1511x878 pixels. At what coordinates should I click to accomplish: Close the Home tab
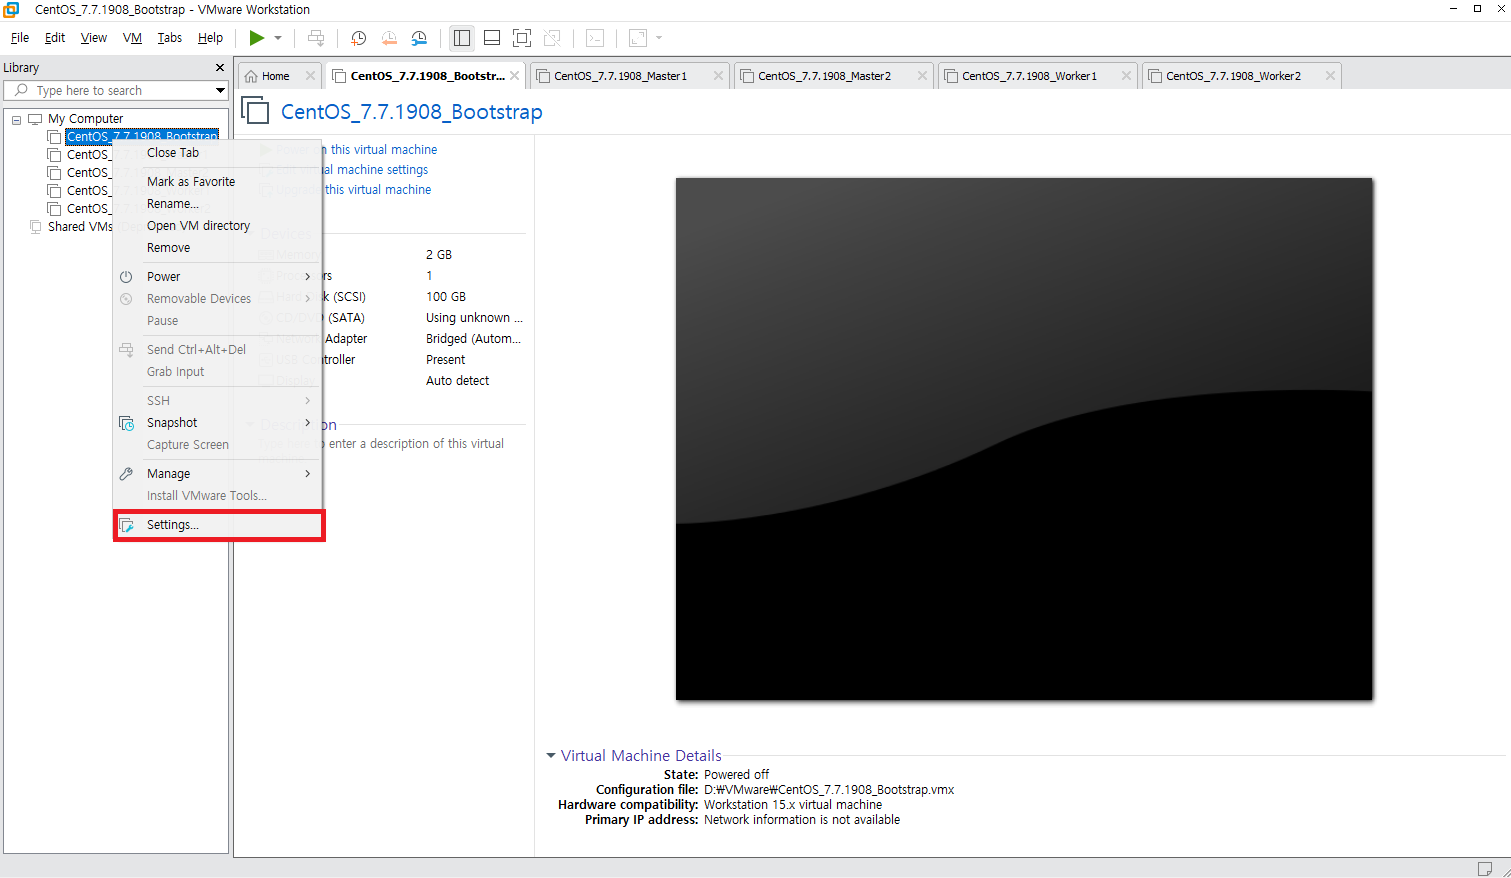click(310, 76)
